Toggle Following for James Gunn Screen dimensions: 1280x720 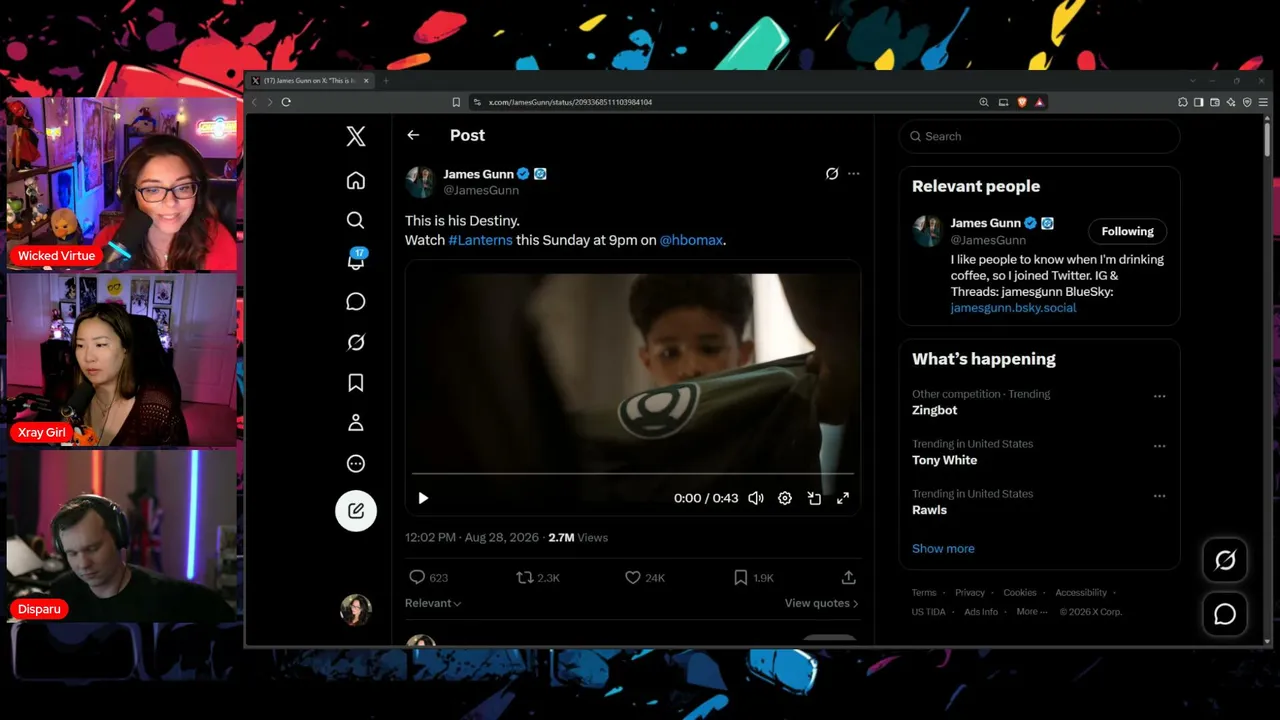click(1127, 231)
